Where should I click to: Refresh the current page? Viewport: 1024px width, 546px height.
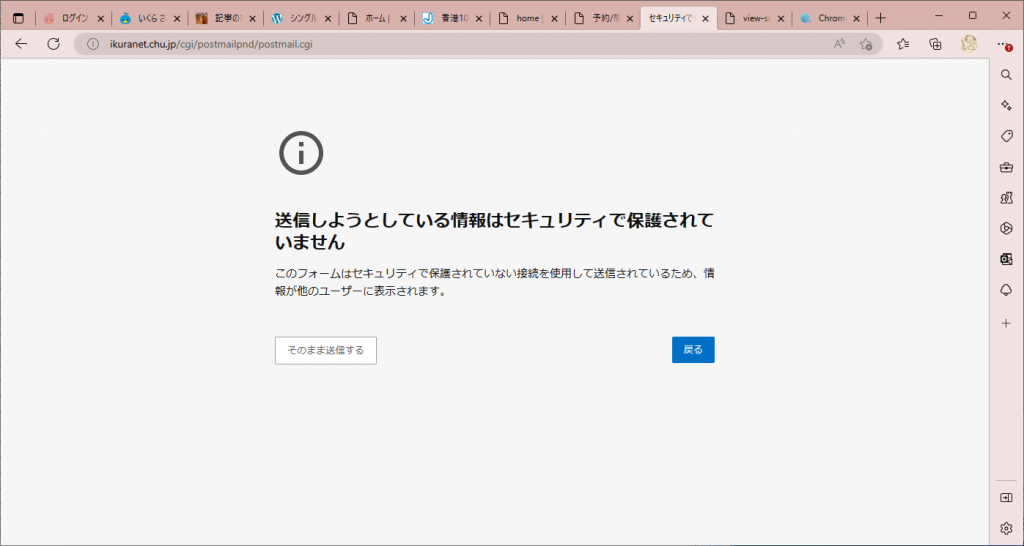coord(54,44)
